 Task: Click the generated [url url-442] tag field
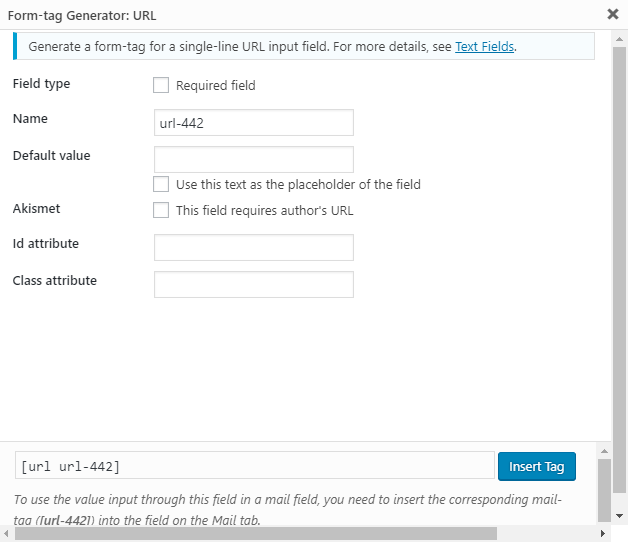pos(254,466)
